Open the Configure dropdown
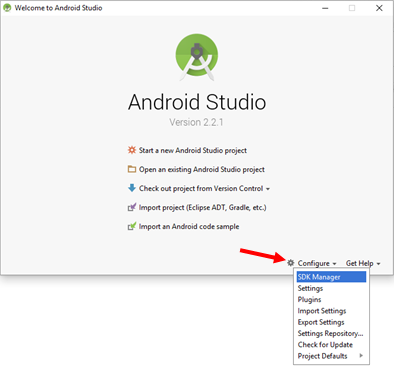This screenshot has height=366, width=394. (x=317, y=263)
